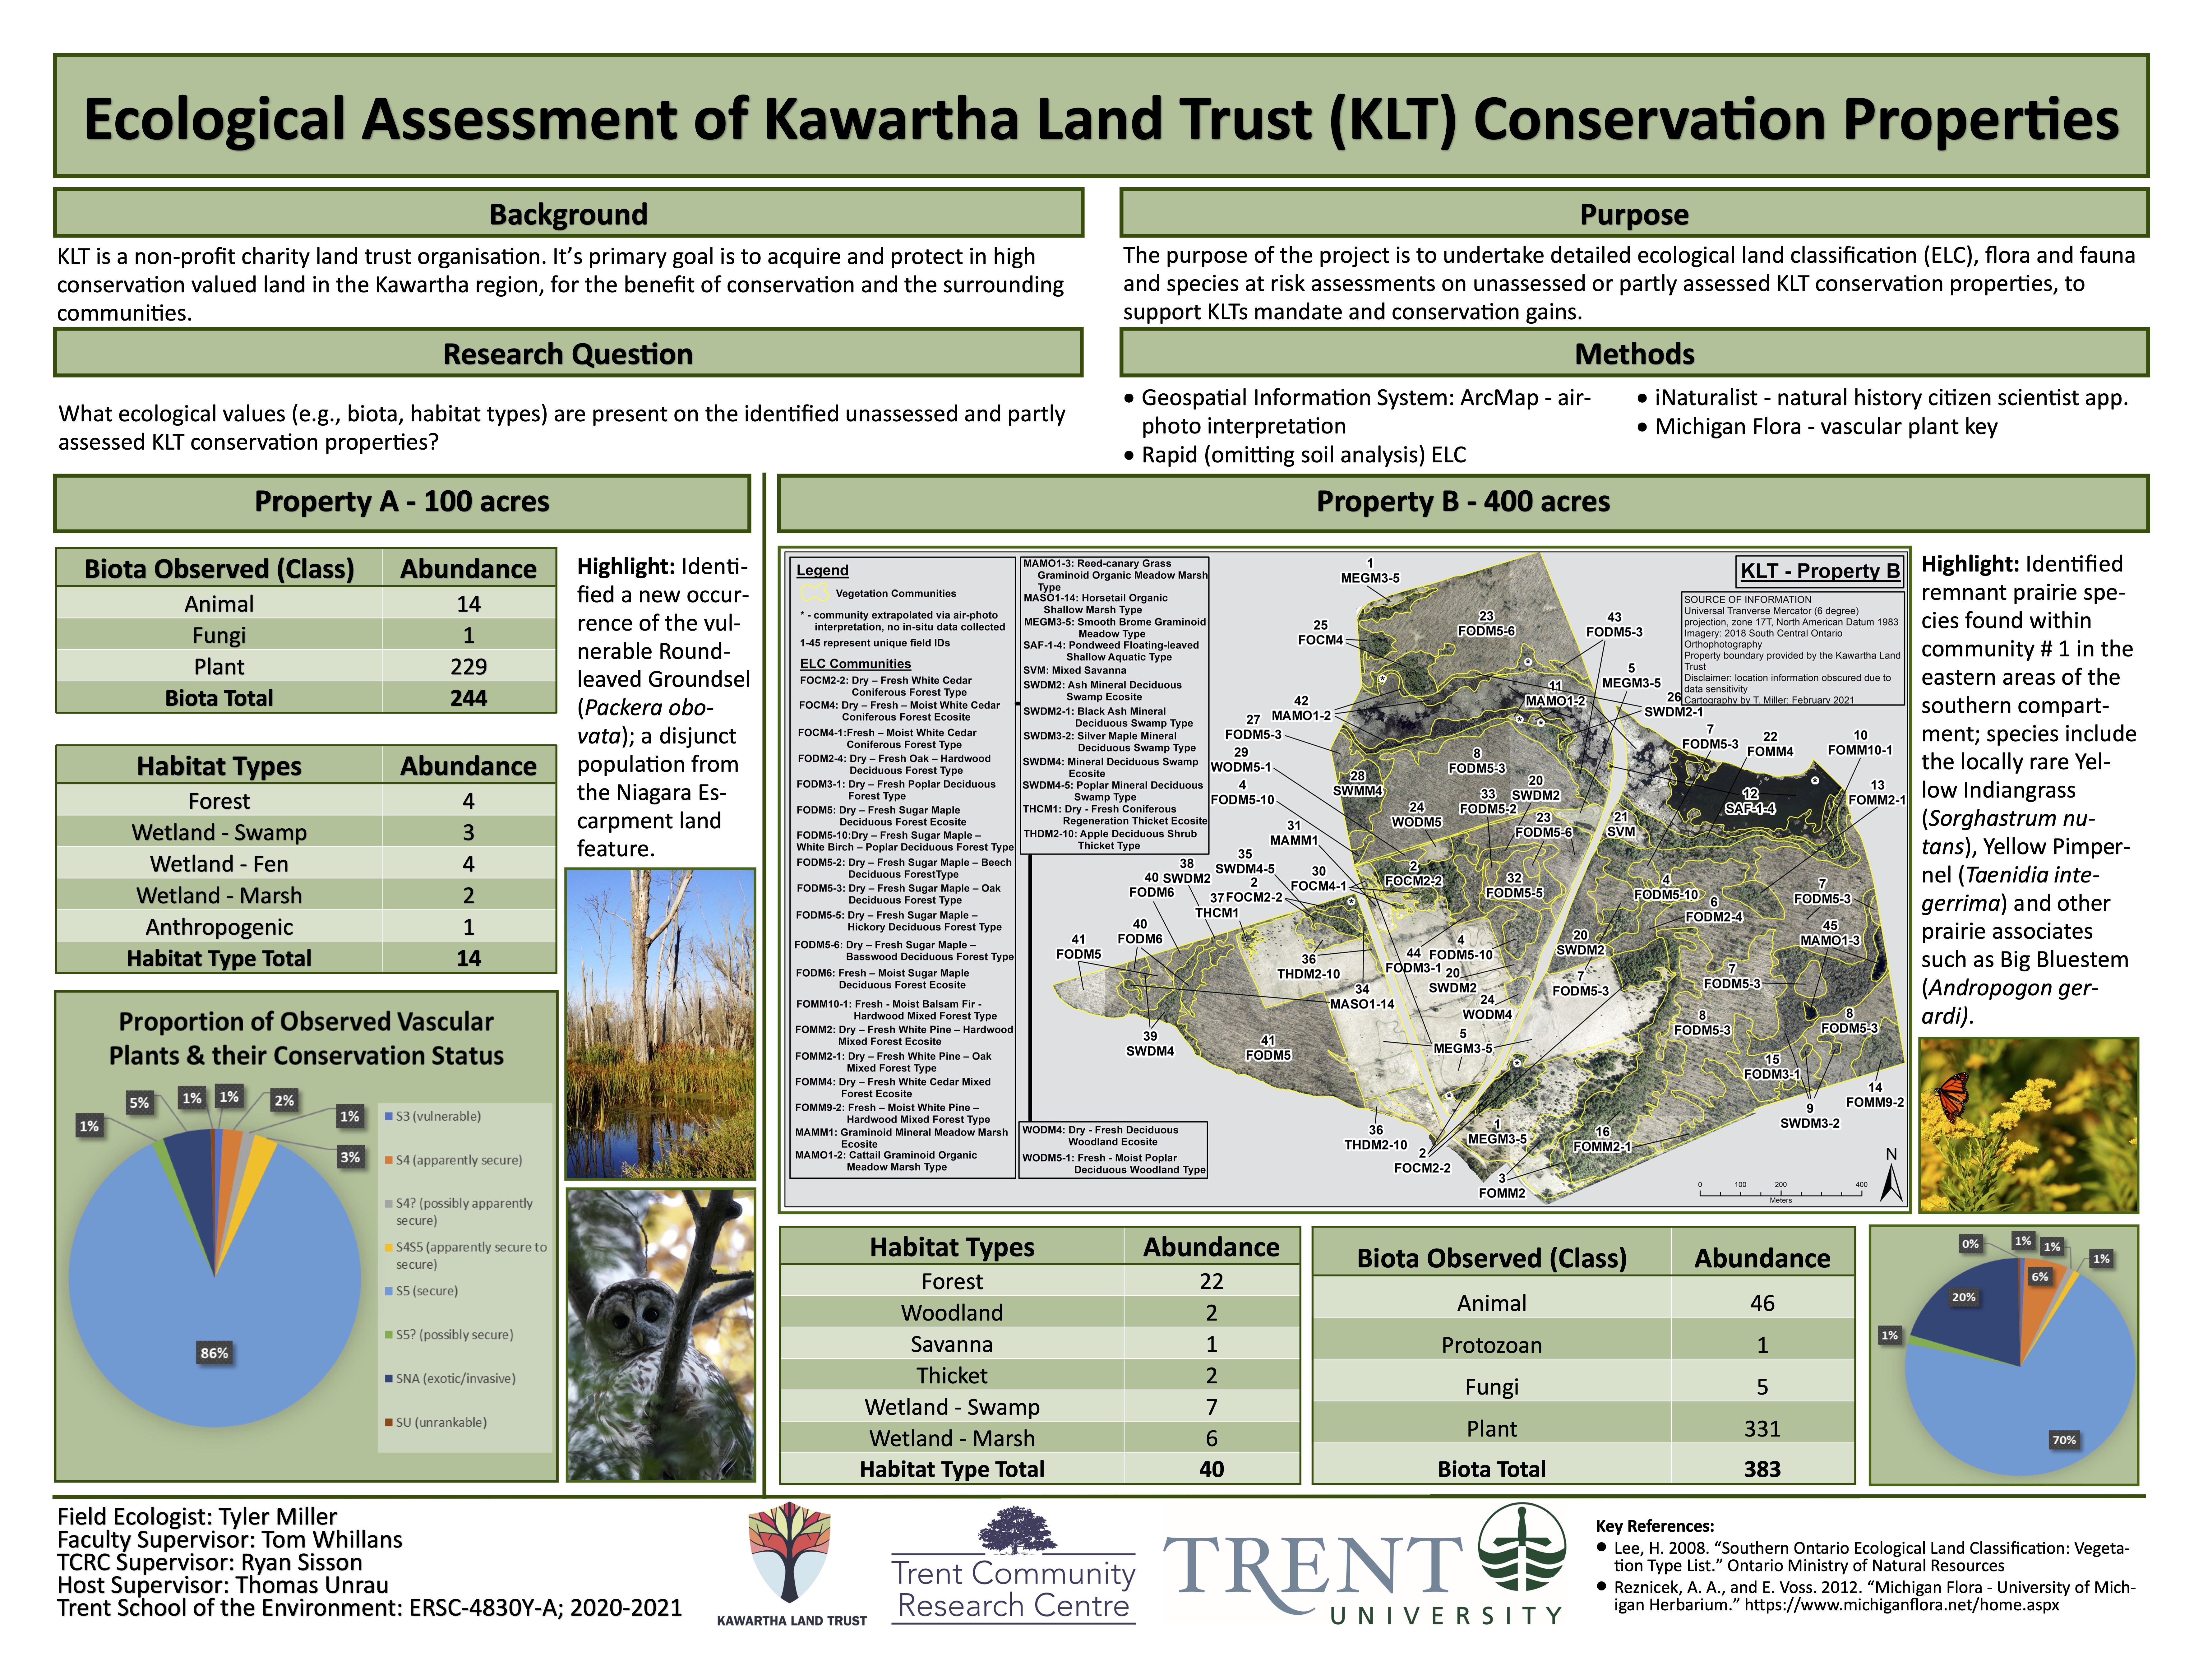Click the S4 (apparently secure) orange legend square
2203x1680 pixels.
pyautogui.click(x=389, y=1160)
